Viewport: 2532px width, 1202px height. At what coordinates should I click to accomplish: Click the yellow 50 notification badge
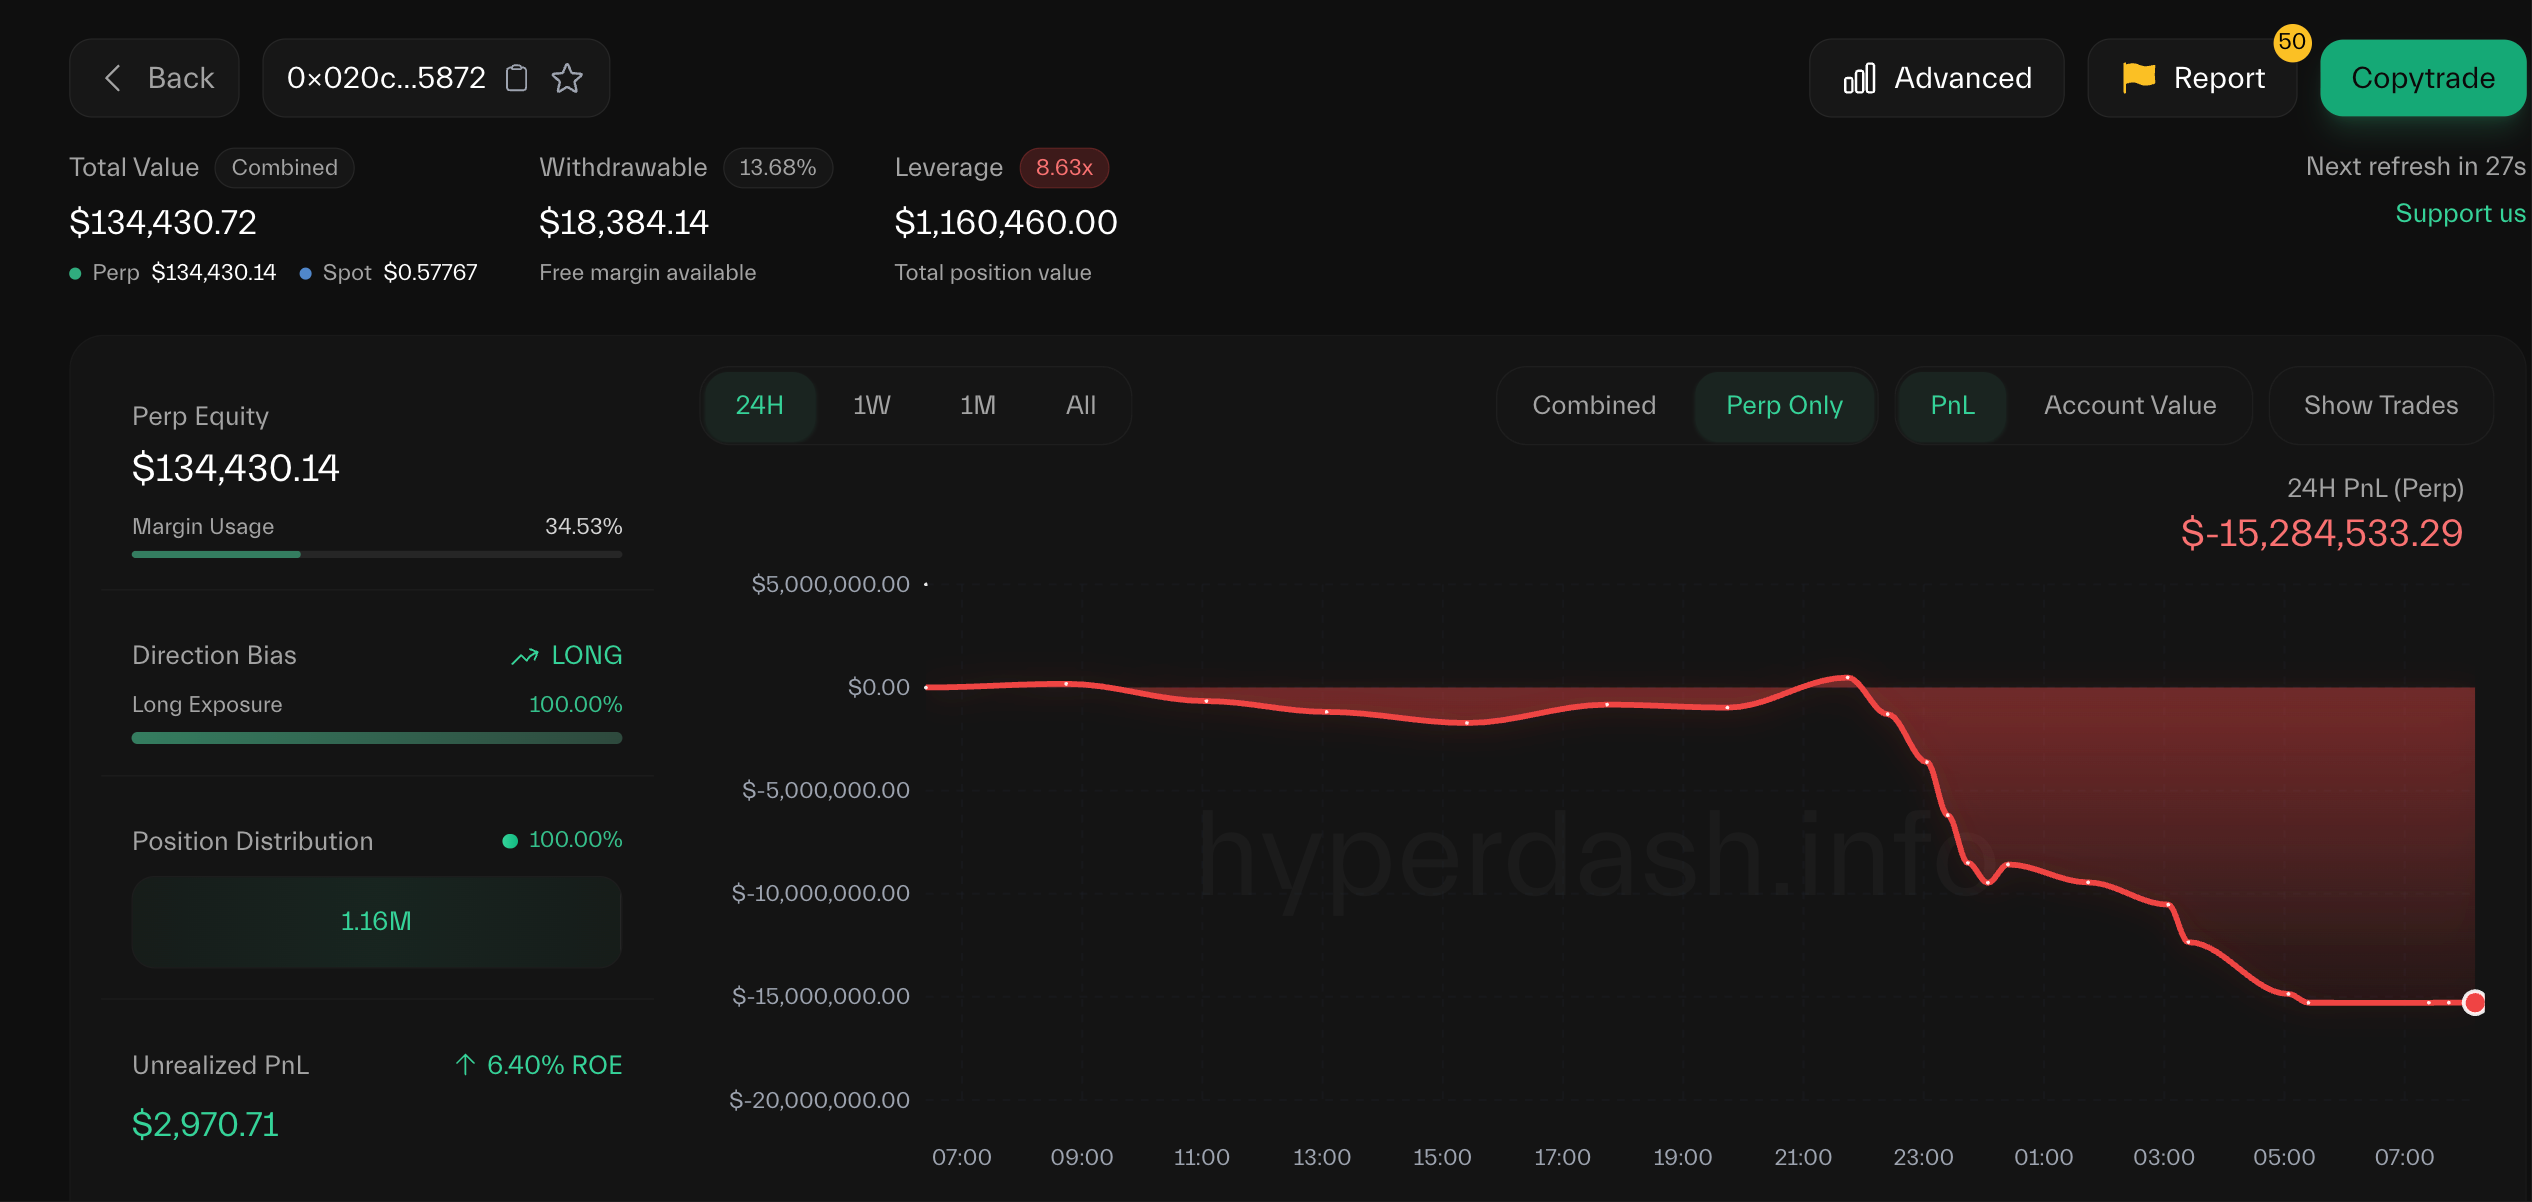coord(2291,42)
